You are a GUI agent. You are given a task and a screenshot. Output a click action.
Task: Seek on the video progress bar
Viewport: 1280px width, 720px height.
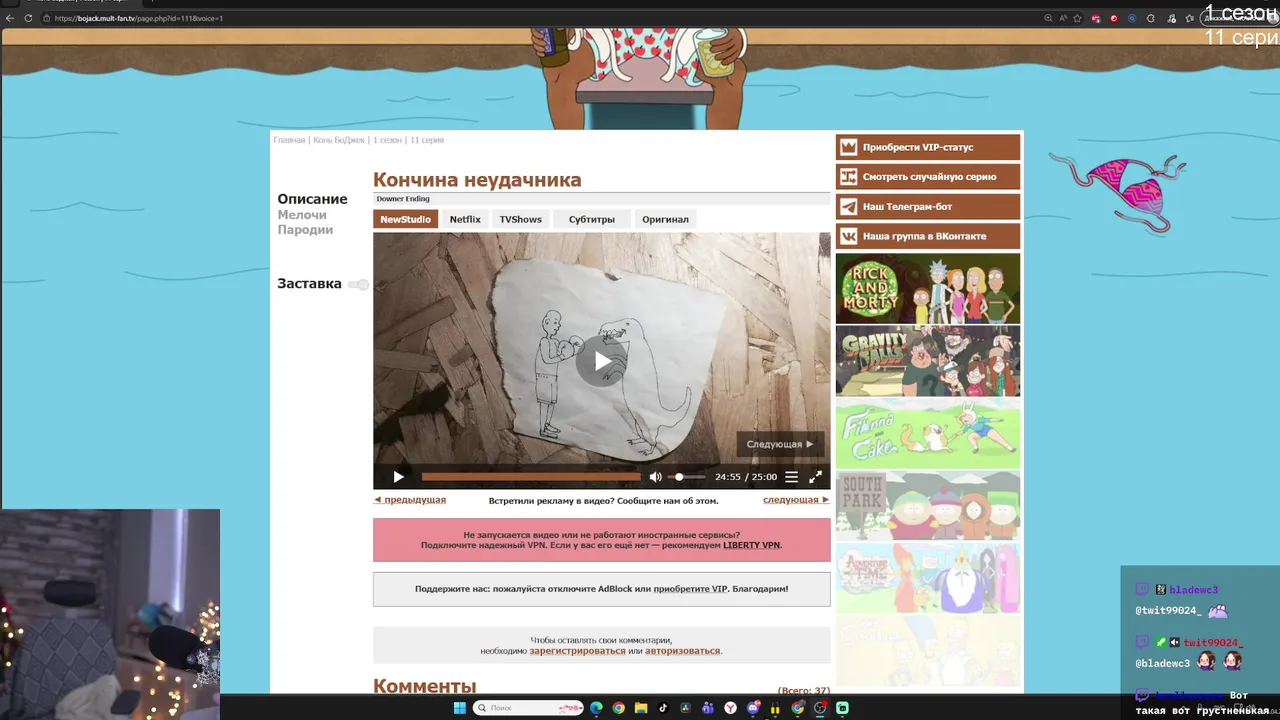coord(531,477)
